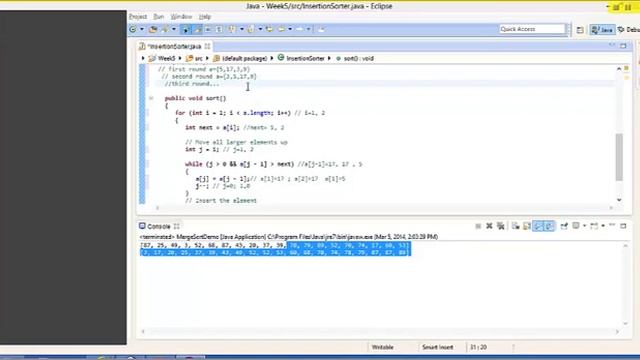This screenshot has height=360, width=640.
Task: Open the Project menu
Action: coord(138,17)
